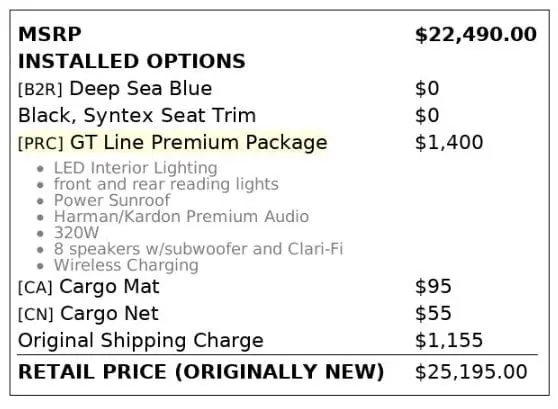The height and width of the screenshot is (409, 558).
Task: Click the Wireless Charging bullet item
Action: tap(126, 266)
